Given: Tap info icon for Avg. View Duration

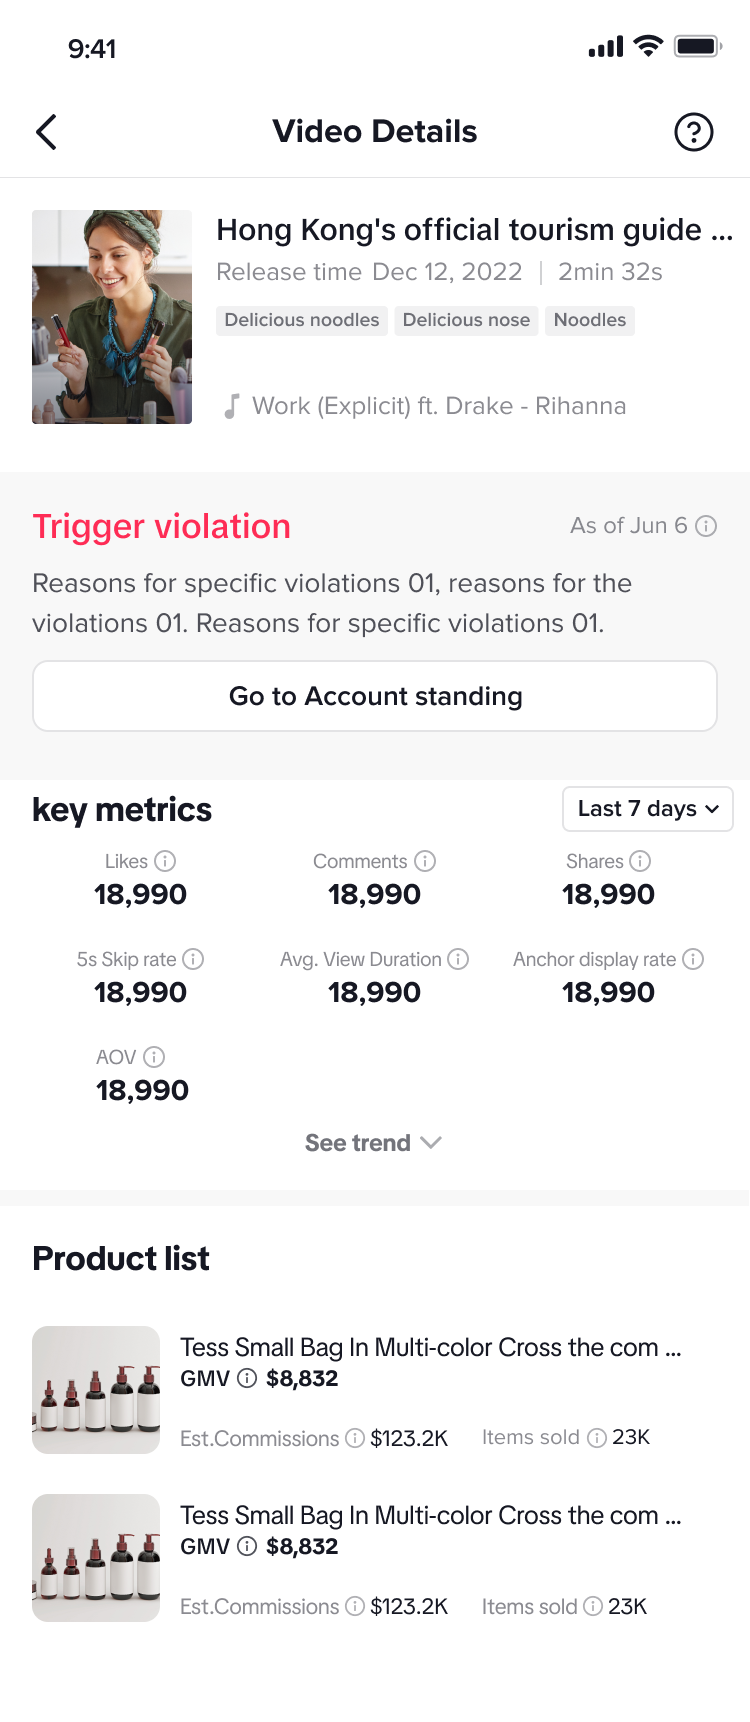Looking at the screenshot, I should click(x=458, y=959).
